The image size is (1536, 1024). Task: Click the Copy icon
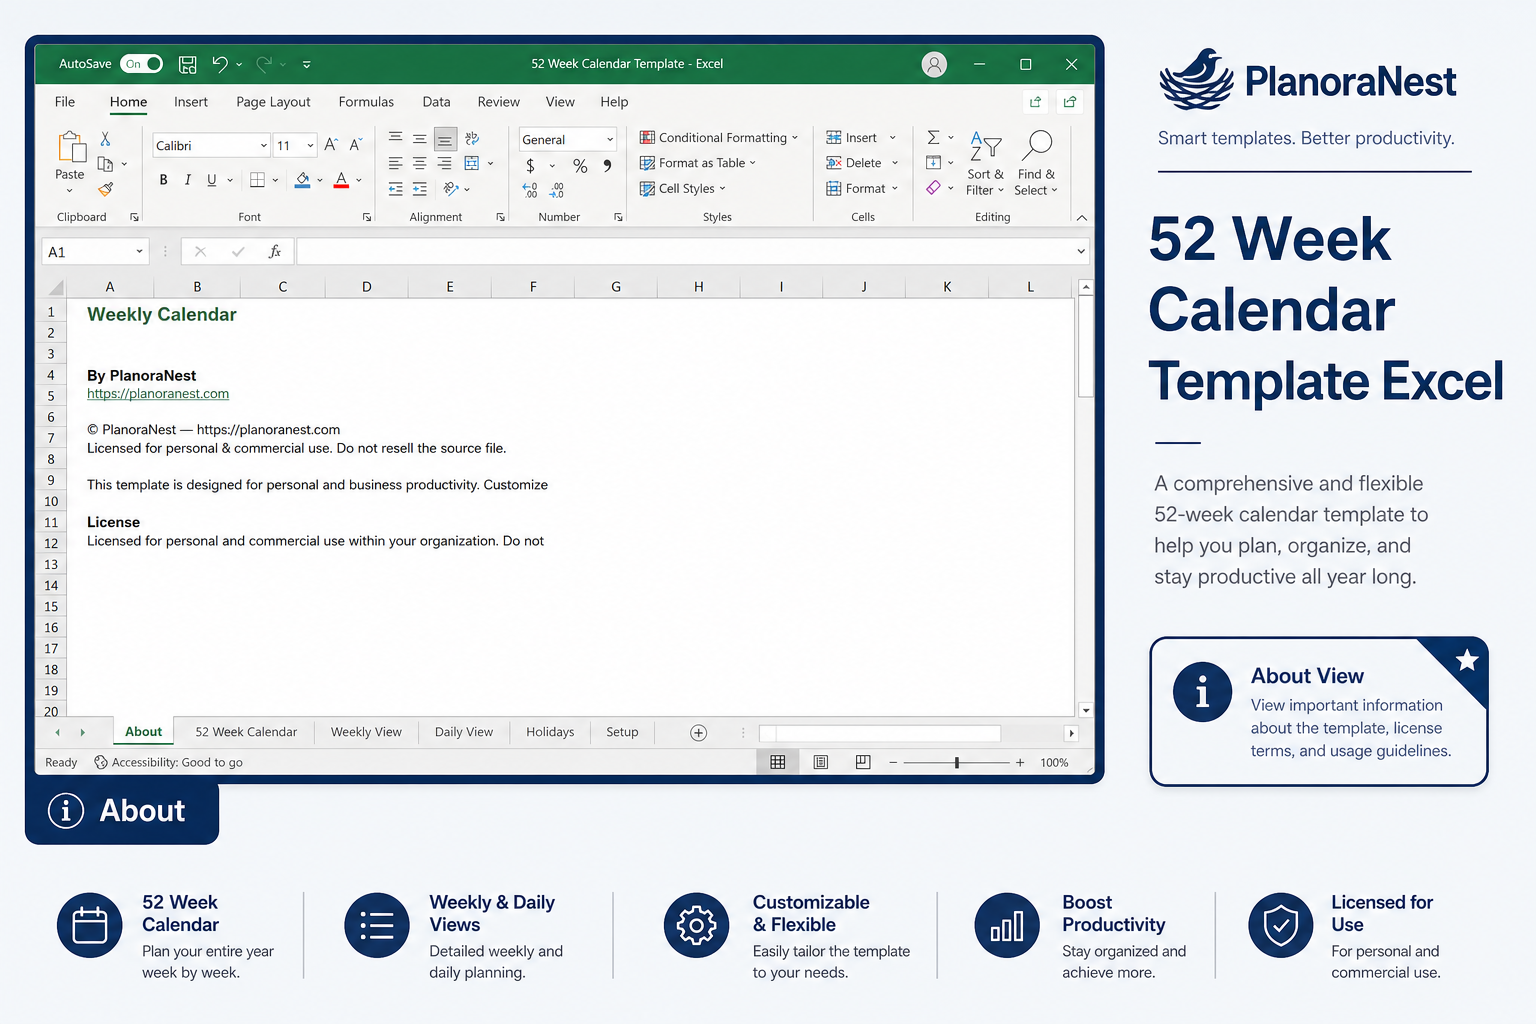[105, 164]
